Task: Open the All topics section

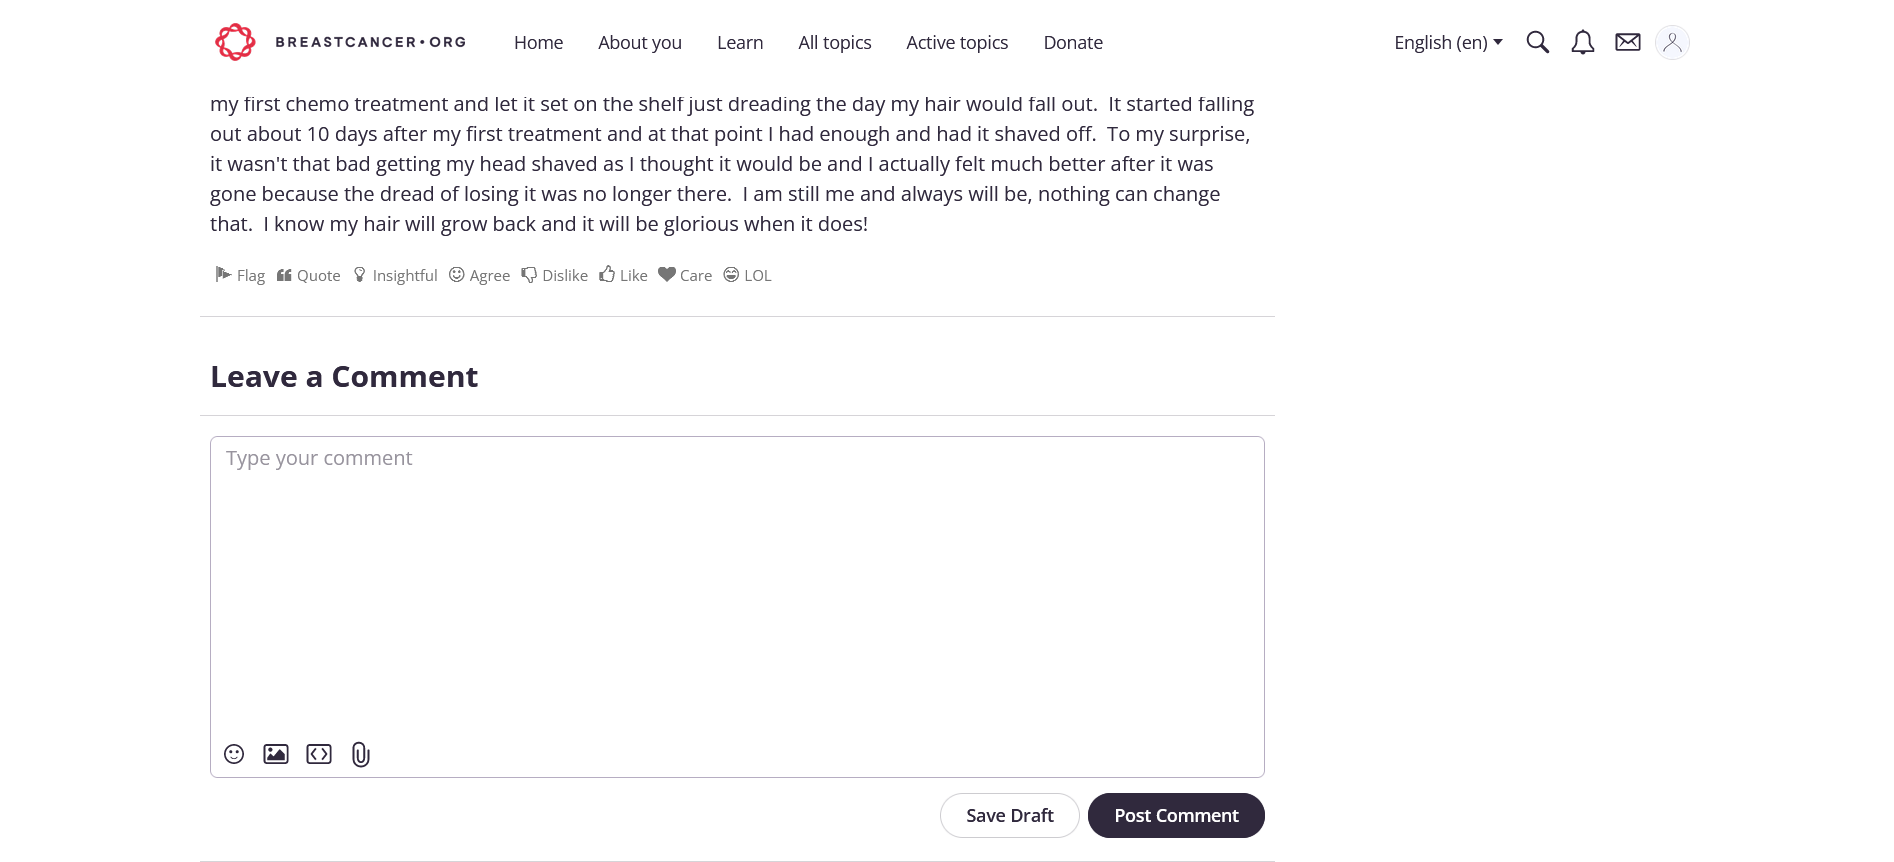Action: click(x=834, y=42)
